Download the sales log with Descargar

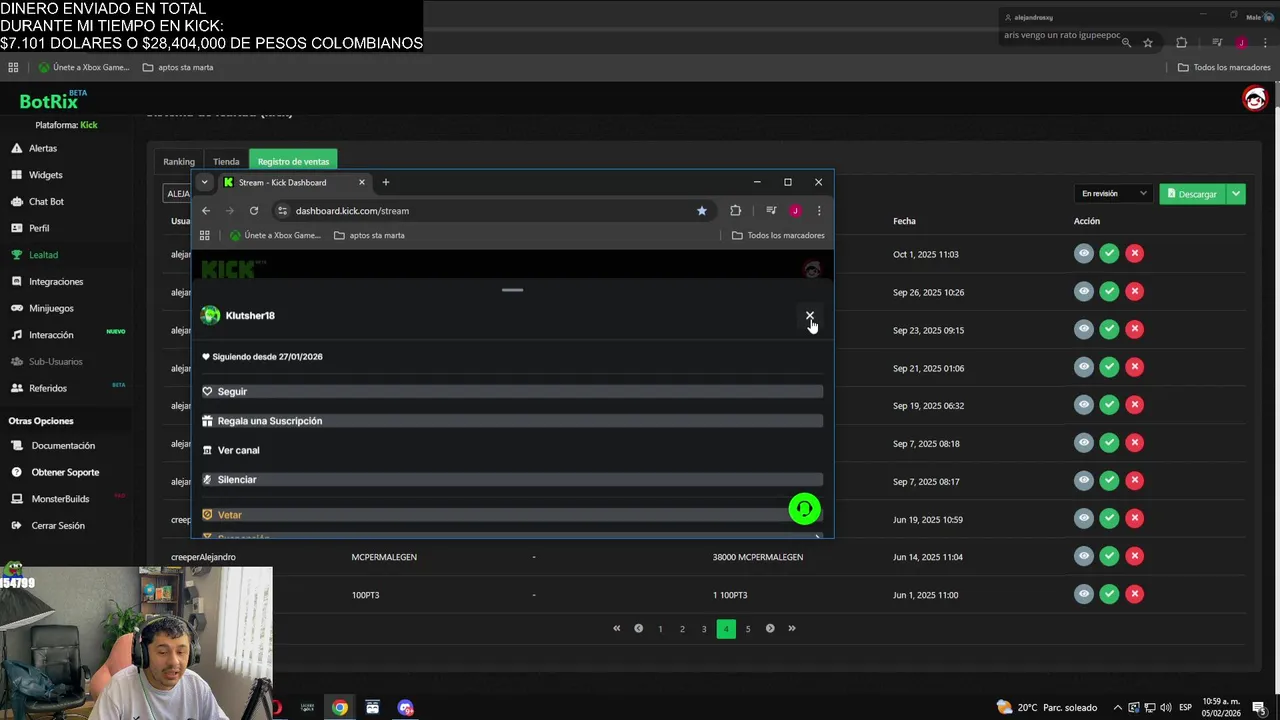(1192, 194)
